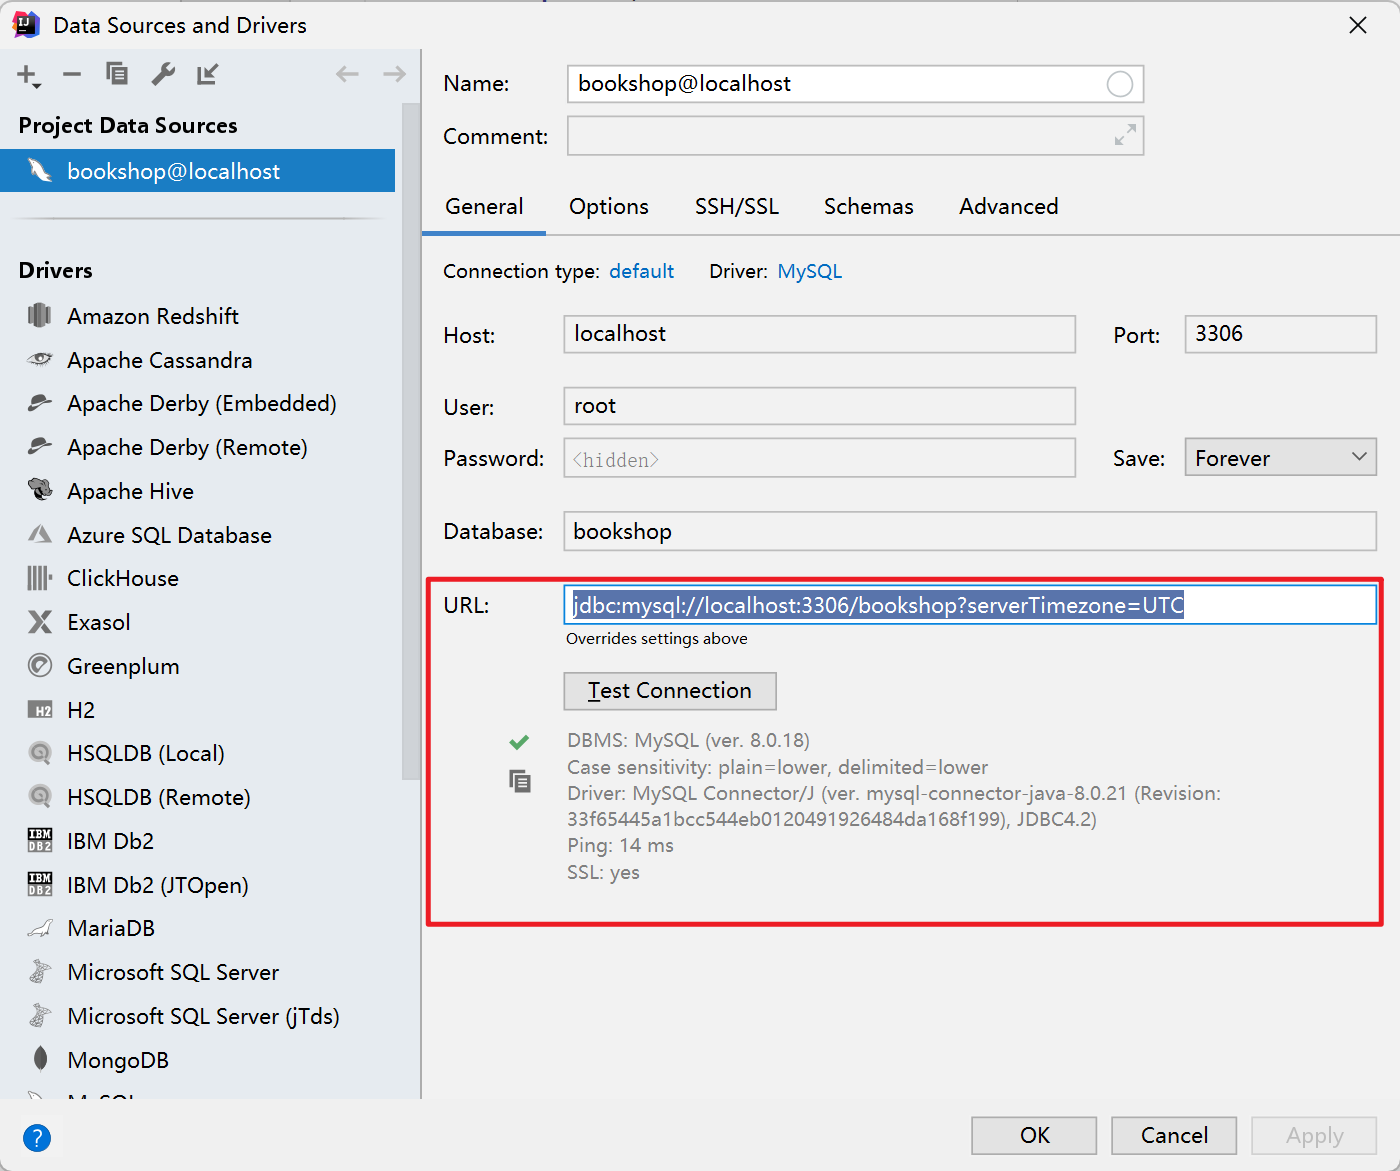The image size is (1400, 1171).
Task: Focus the Database field
Action: pos(970,531)
